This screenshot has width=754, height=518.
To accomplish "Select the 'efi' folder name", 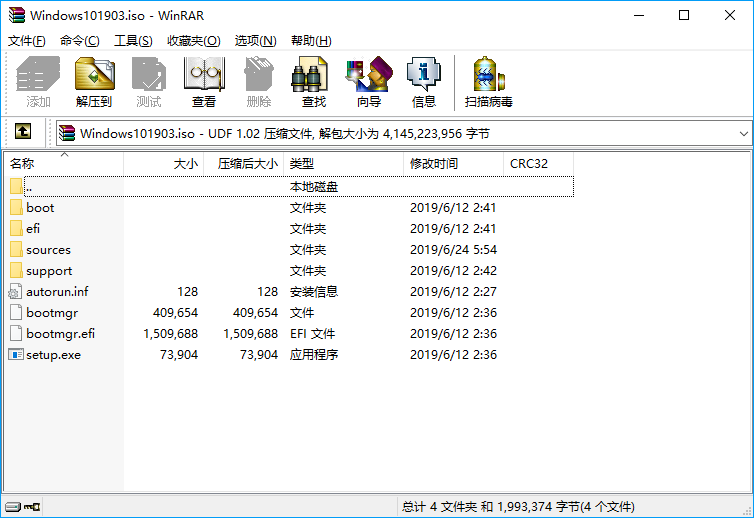I will tap(33, 229).
